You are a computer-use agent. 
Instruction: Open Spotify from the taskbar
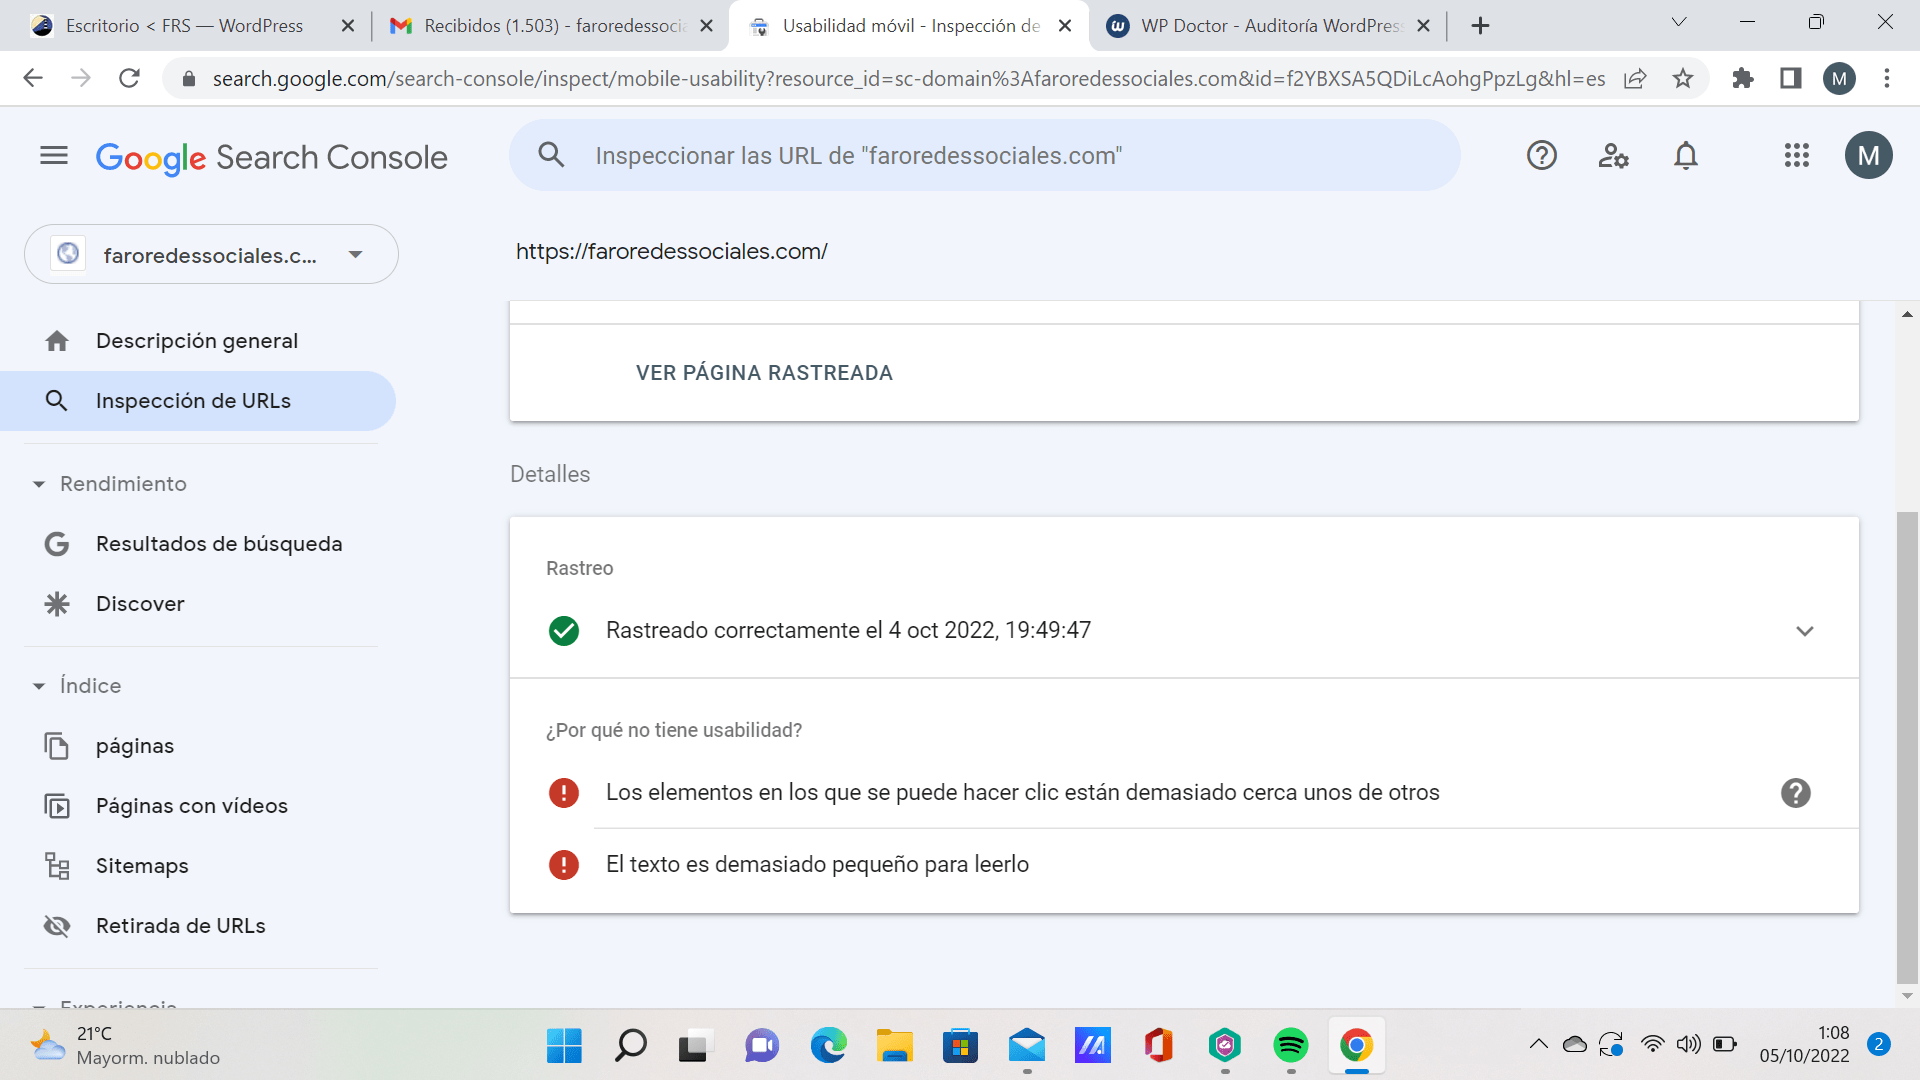pos(1291,1046)
